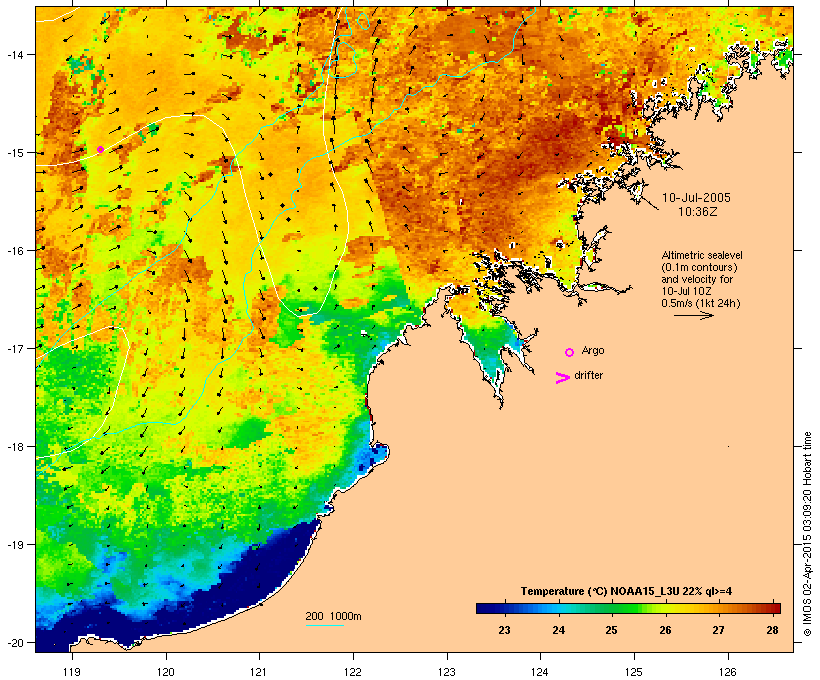Click the date label 10-Jul-2005

coord(696,198)
